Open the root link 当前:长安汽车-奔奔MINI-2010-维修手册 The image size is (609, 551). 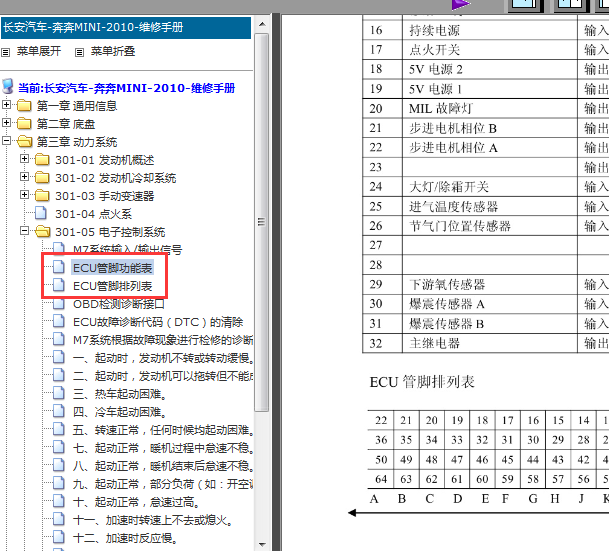click(x=126, y=88)
